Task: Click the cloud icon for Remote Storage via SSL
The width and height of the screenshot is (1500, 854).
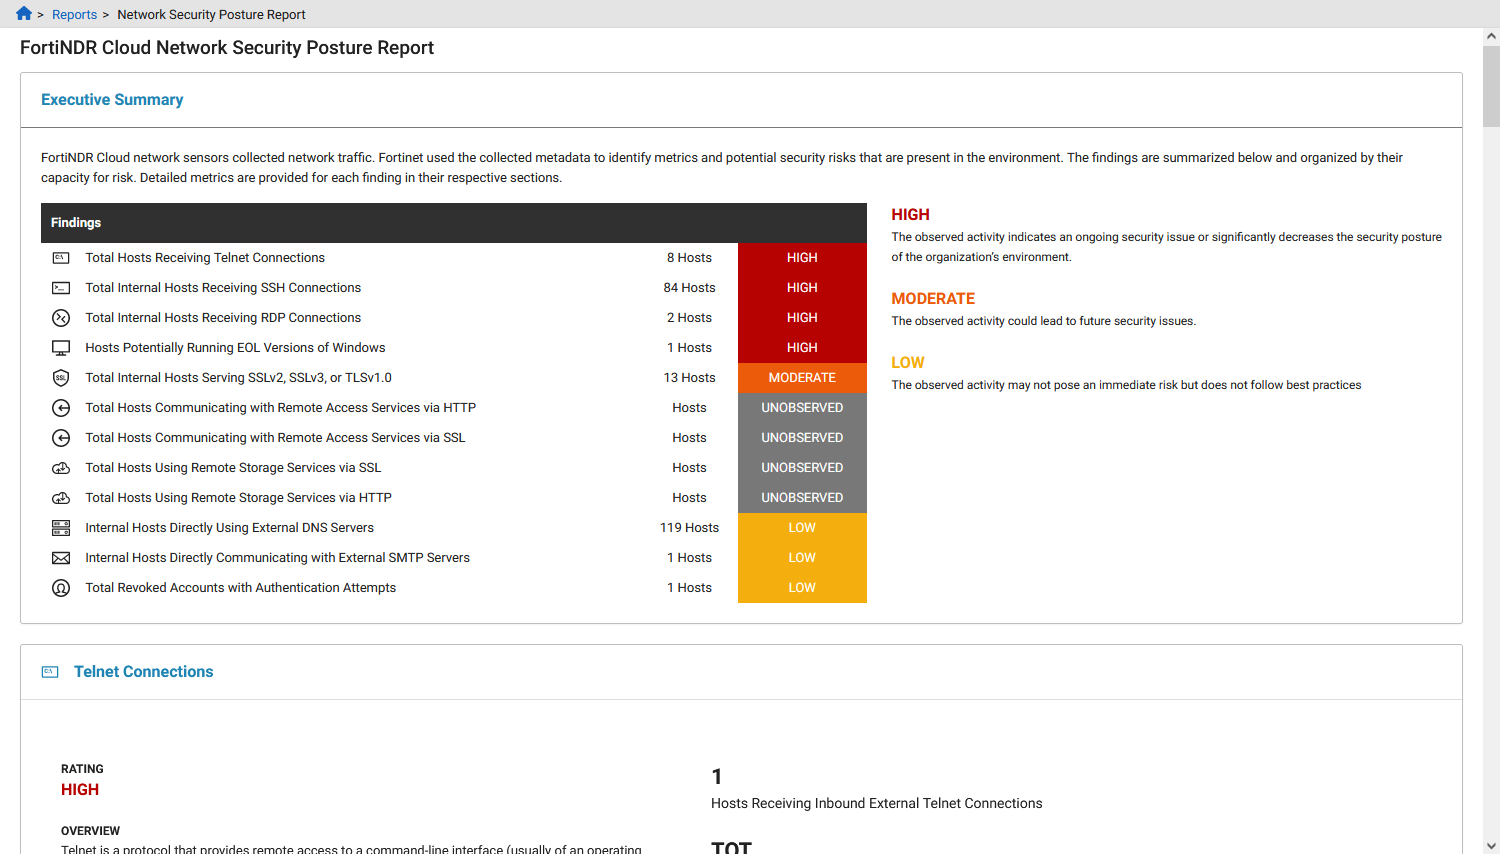Action: click(61, 467)
